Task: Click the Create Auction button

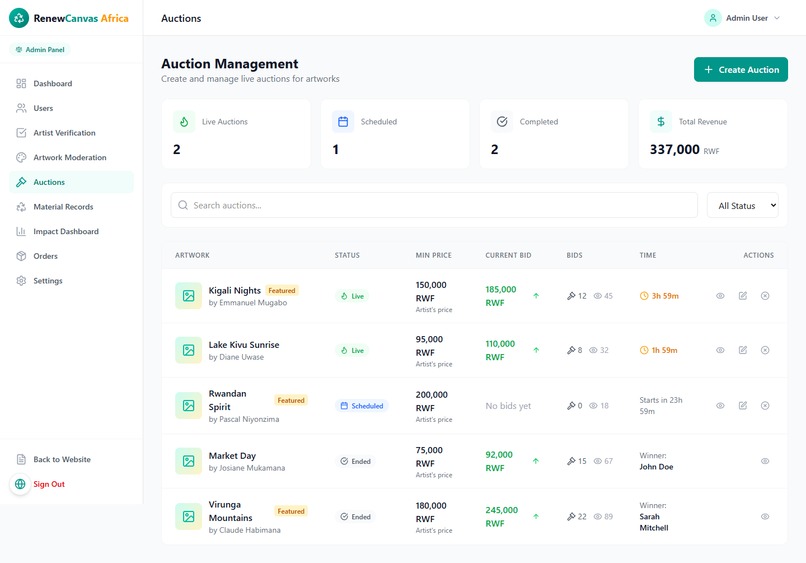Action: click(741, 69)
